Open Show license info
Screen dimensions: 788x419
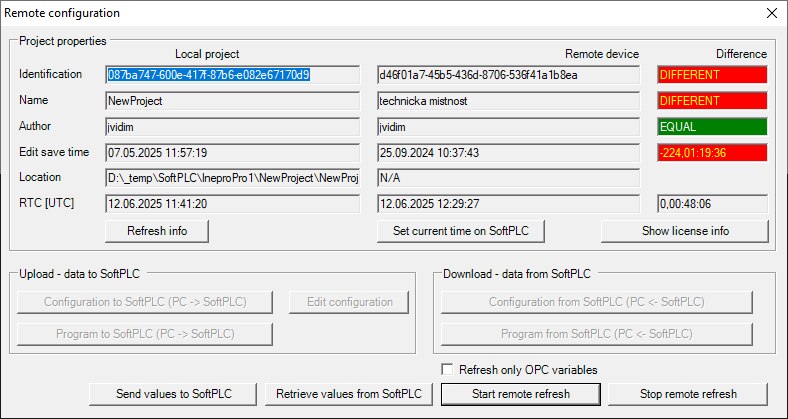(x=685, y=231)
